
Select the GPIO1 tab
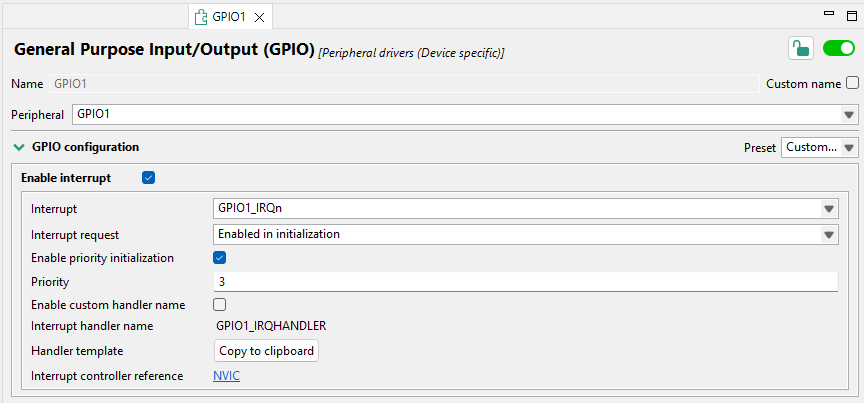[229, 17]
